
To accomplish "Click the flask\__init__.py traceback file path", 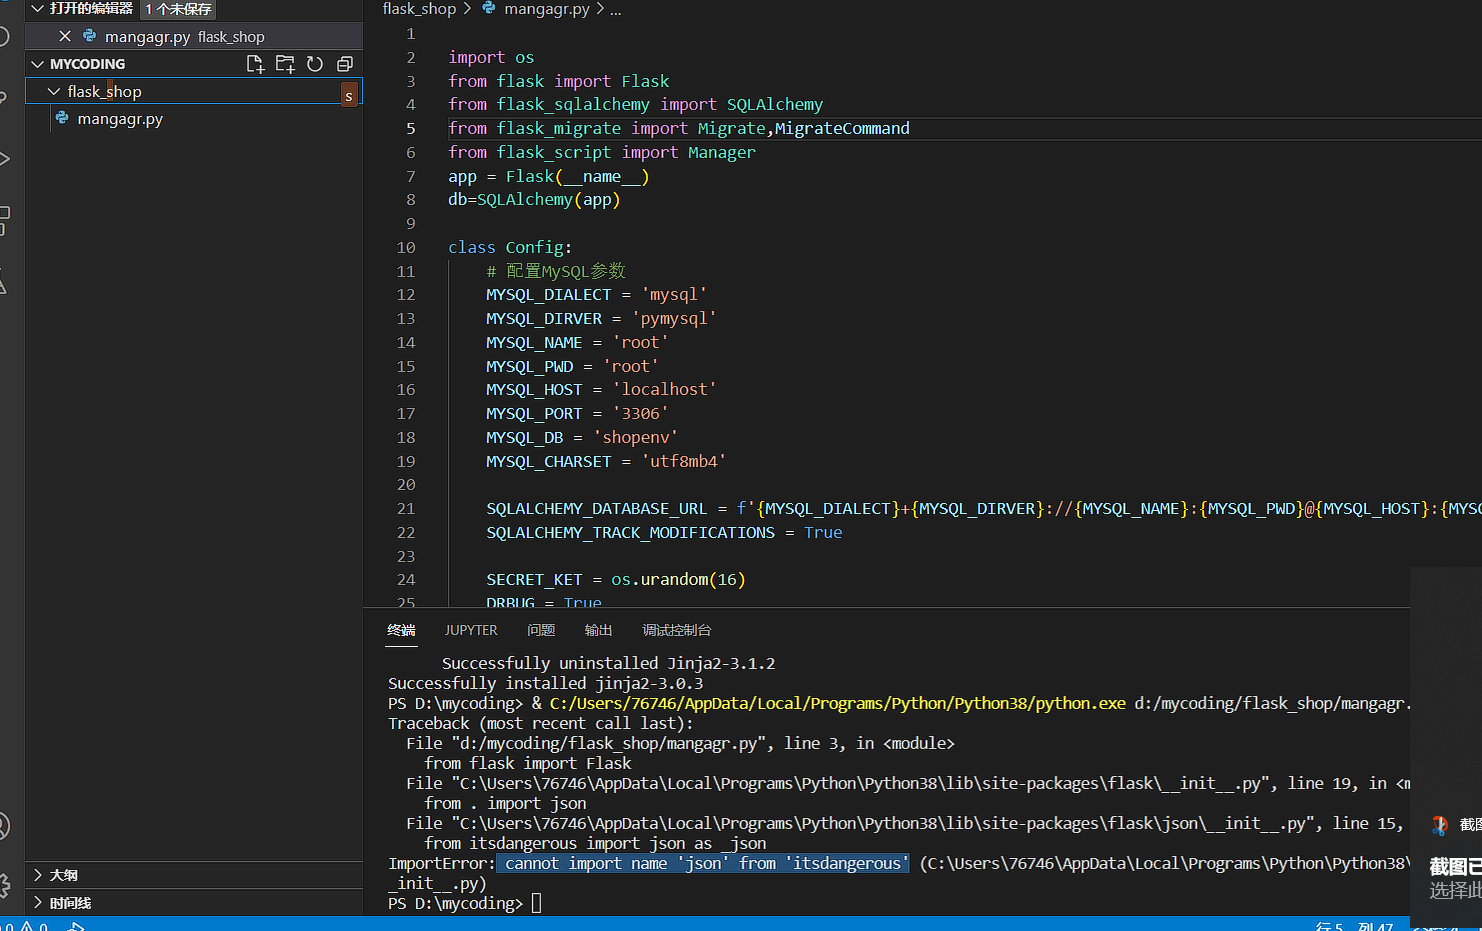I will [860, 783].
